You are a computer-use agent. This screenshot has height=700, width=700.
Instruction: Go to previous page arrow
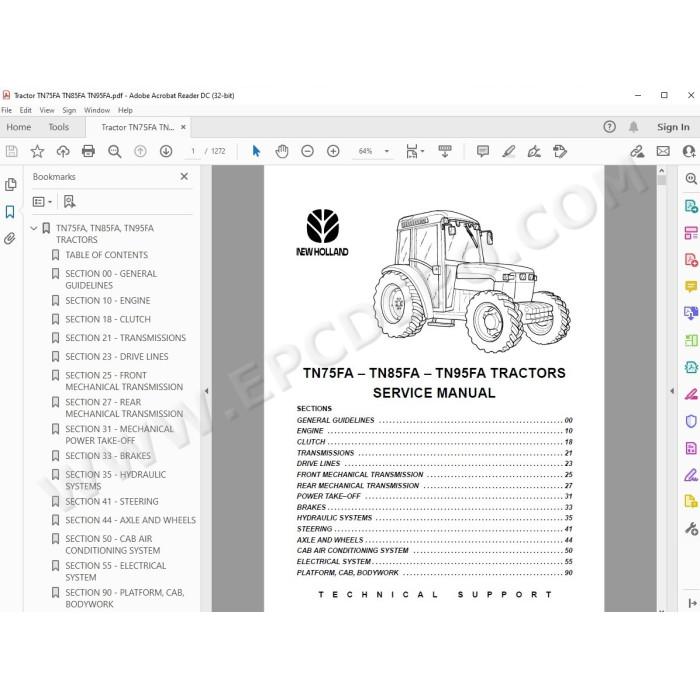[140, 151]
